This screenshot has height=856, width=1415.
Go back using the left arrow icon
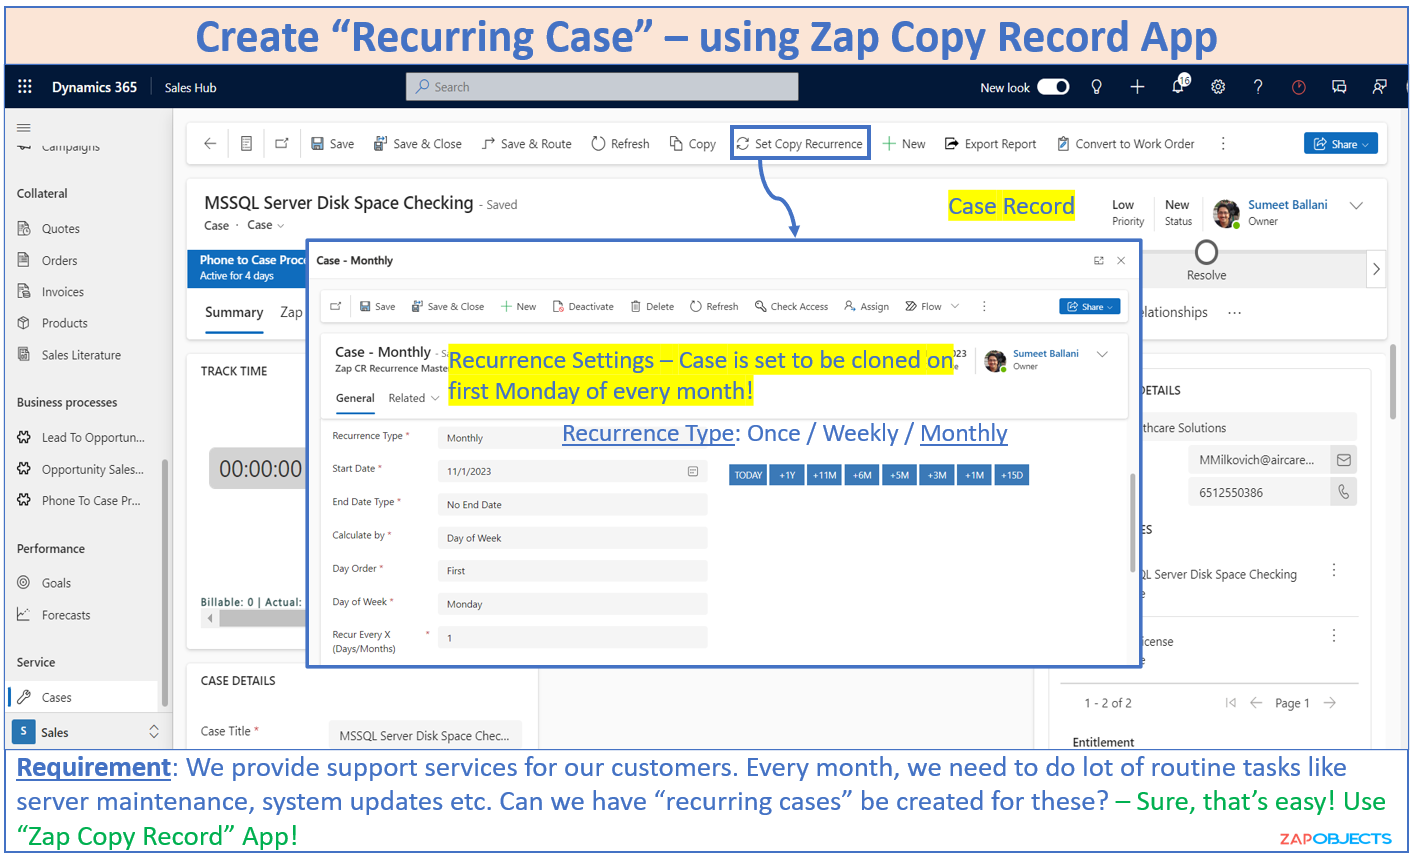(210, 144)
